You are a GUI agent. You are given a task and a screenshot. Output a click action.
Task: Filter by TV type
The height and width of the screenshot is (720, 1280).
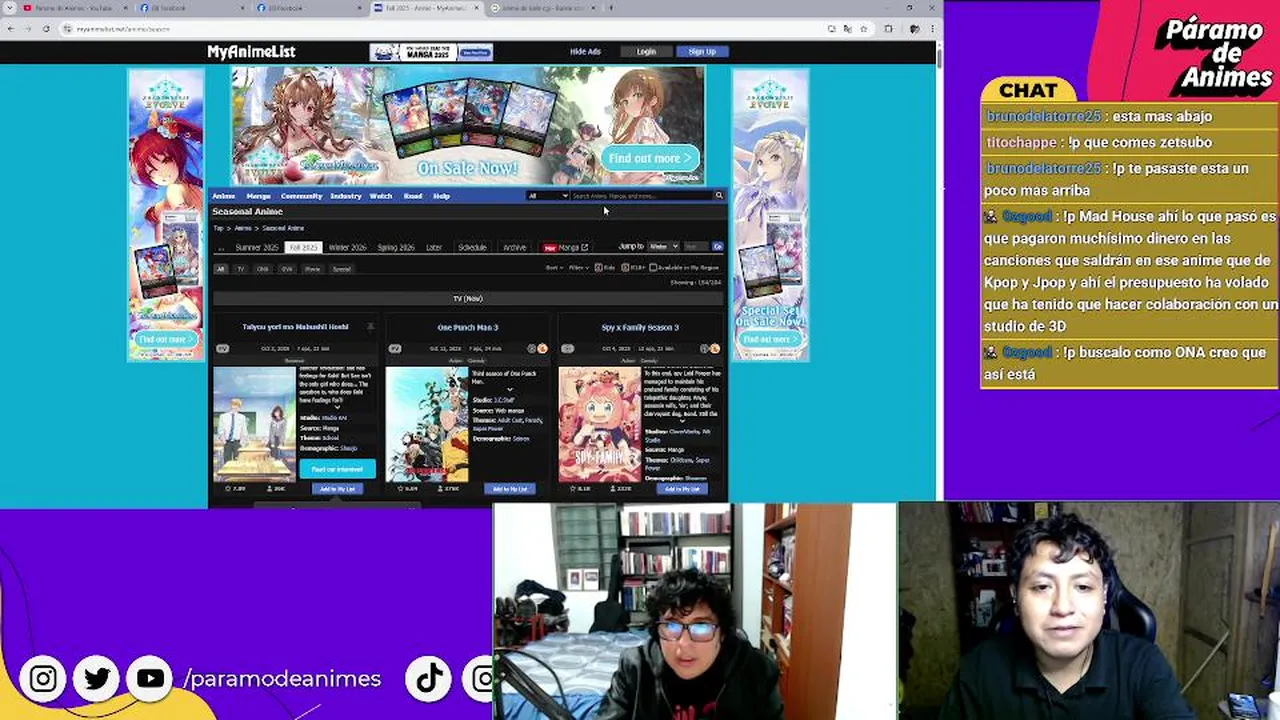point(240,269)
